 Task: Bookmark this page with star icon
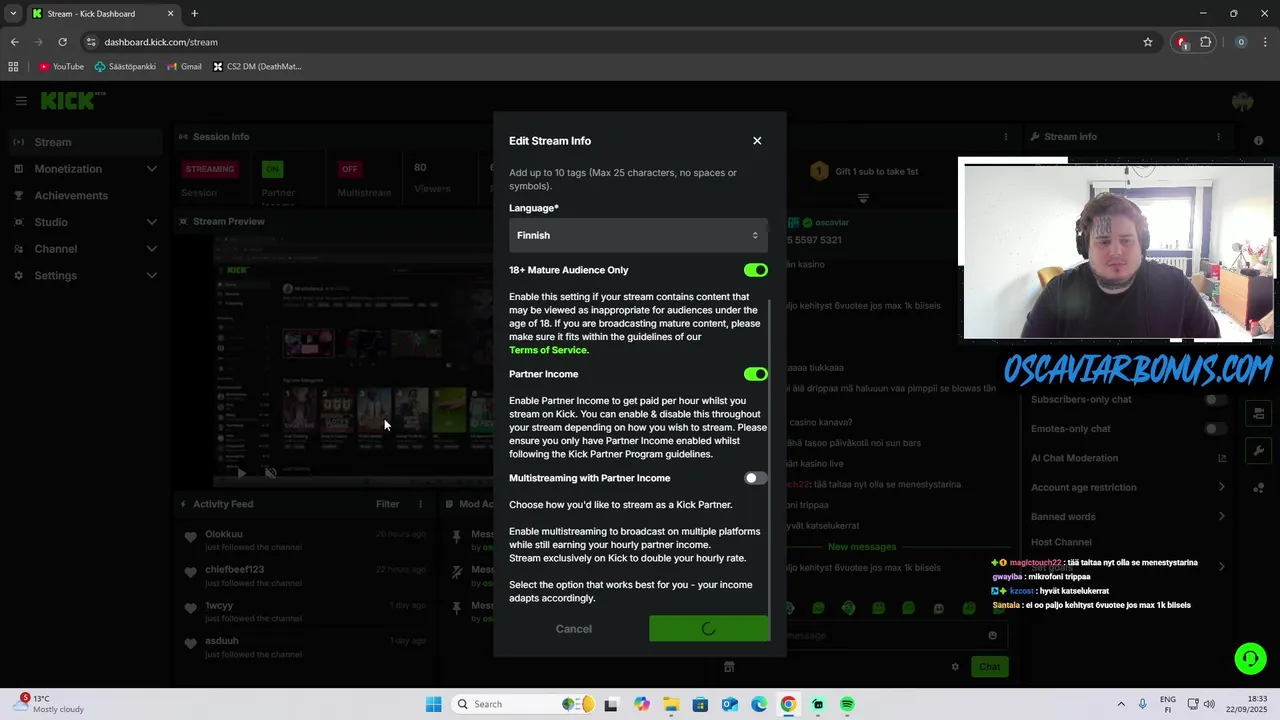point(1148,42)
